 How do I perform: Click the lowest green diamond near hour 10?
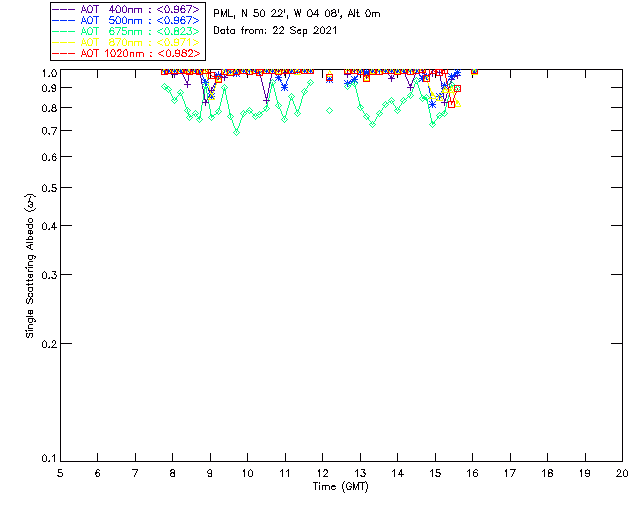coord(236,133)
